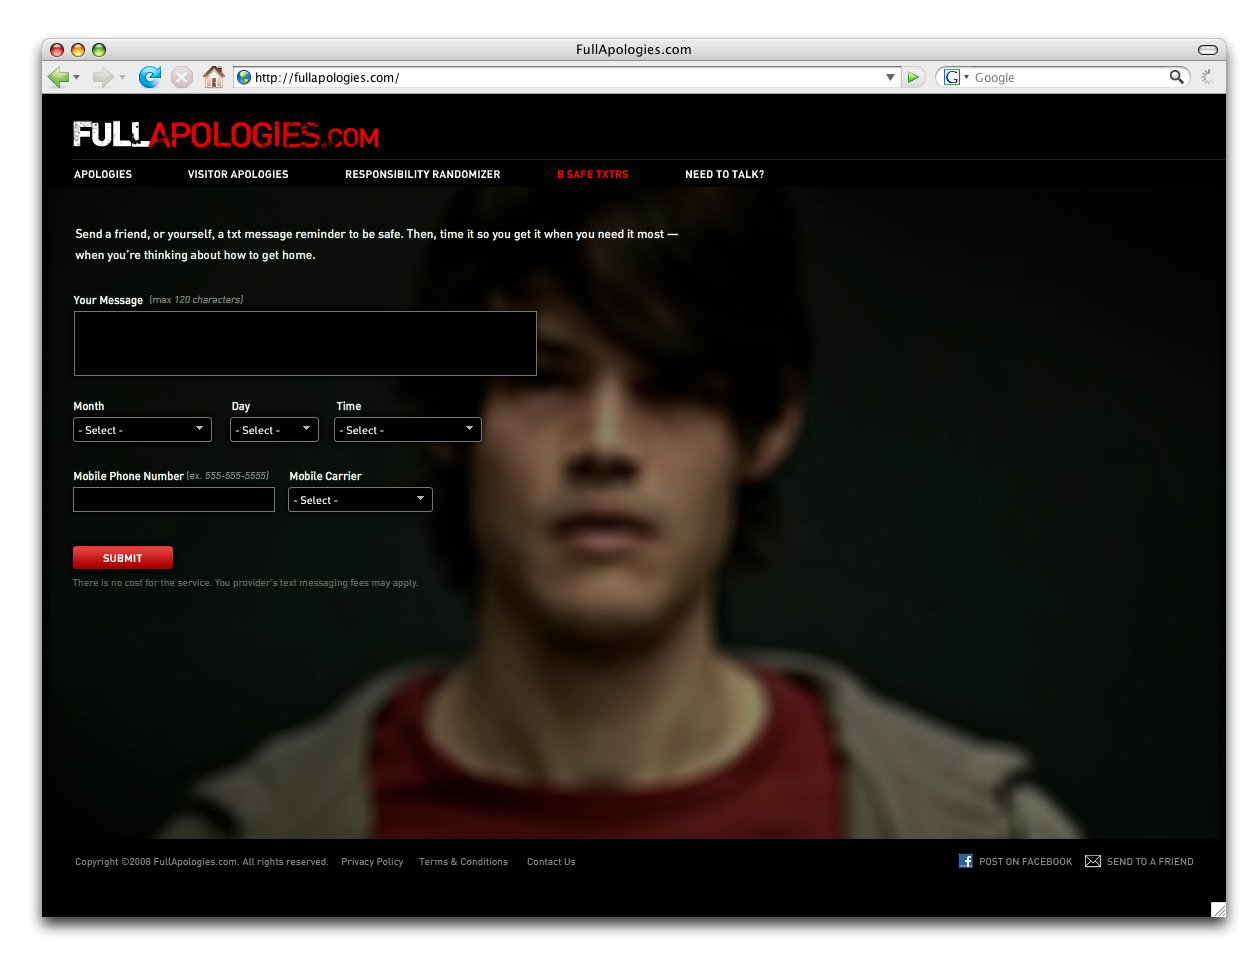Click the Mobile Phone Number field

coord(174,499)
